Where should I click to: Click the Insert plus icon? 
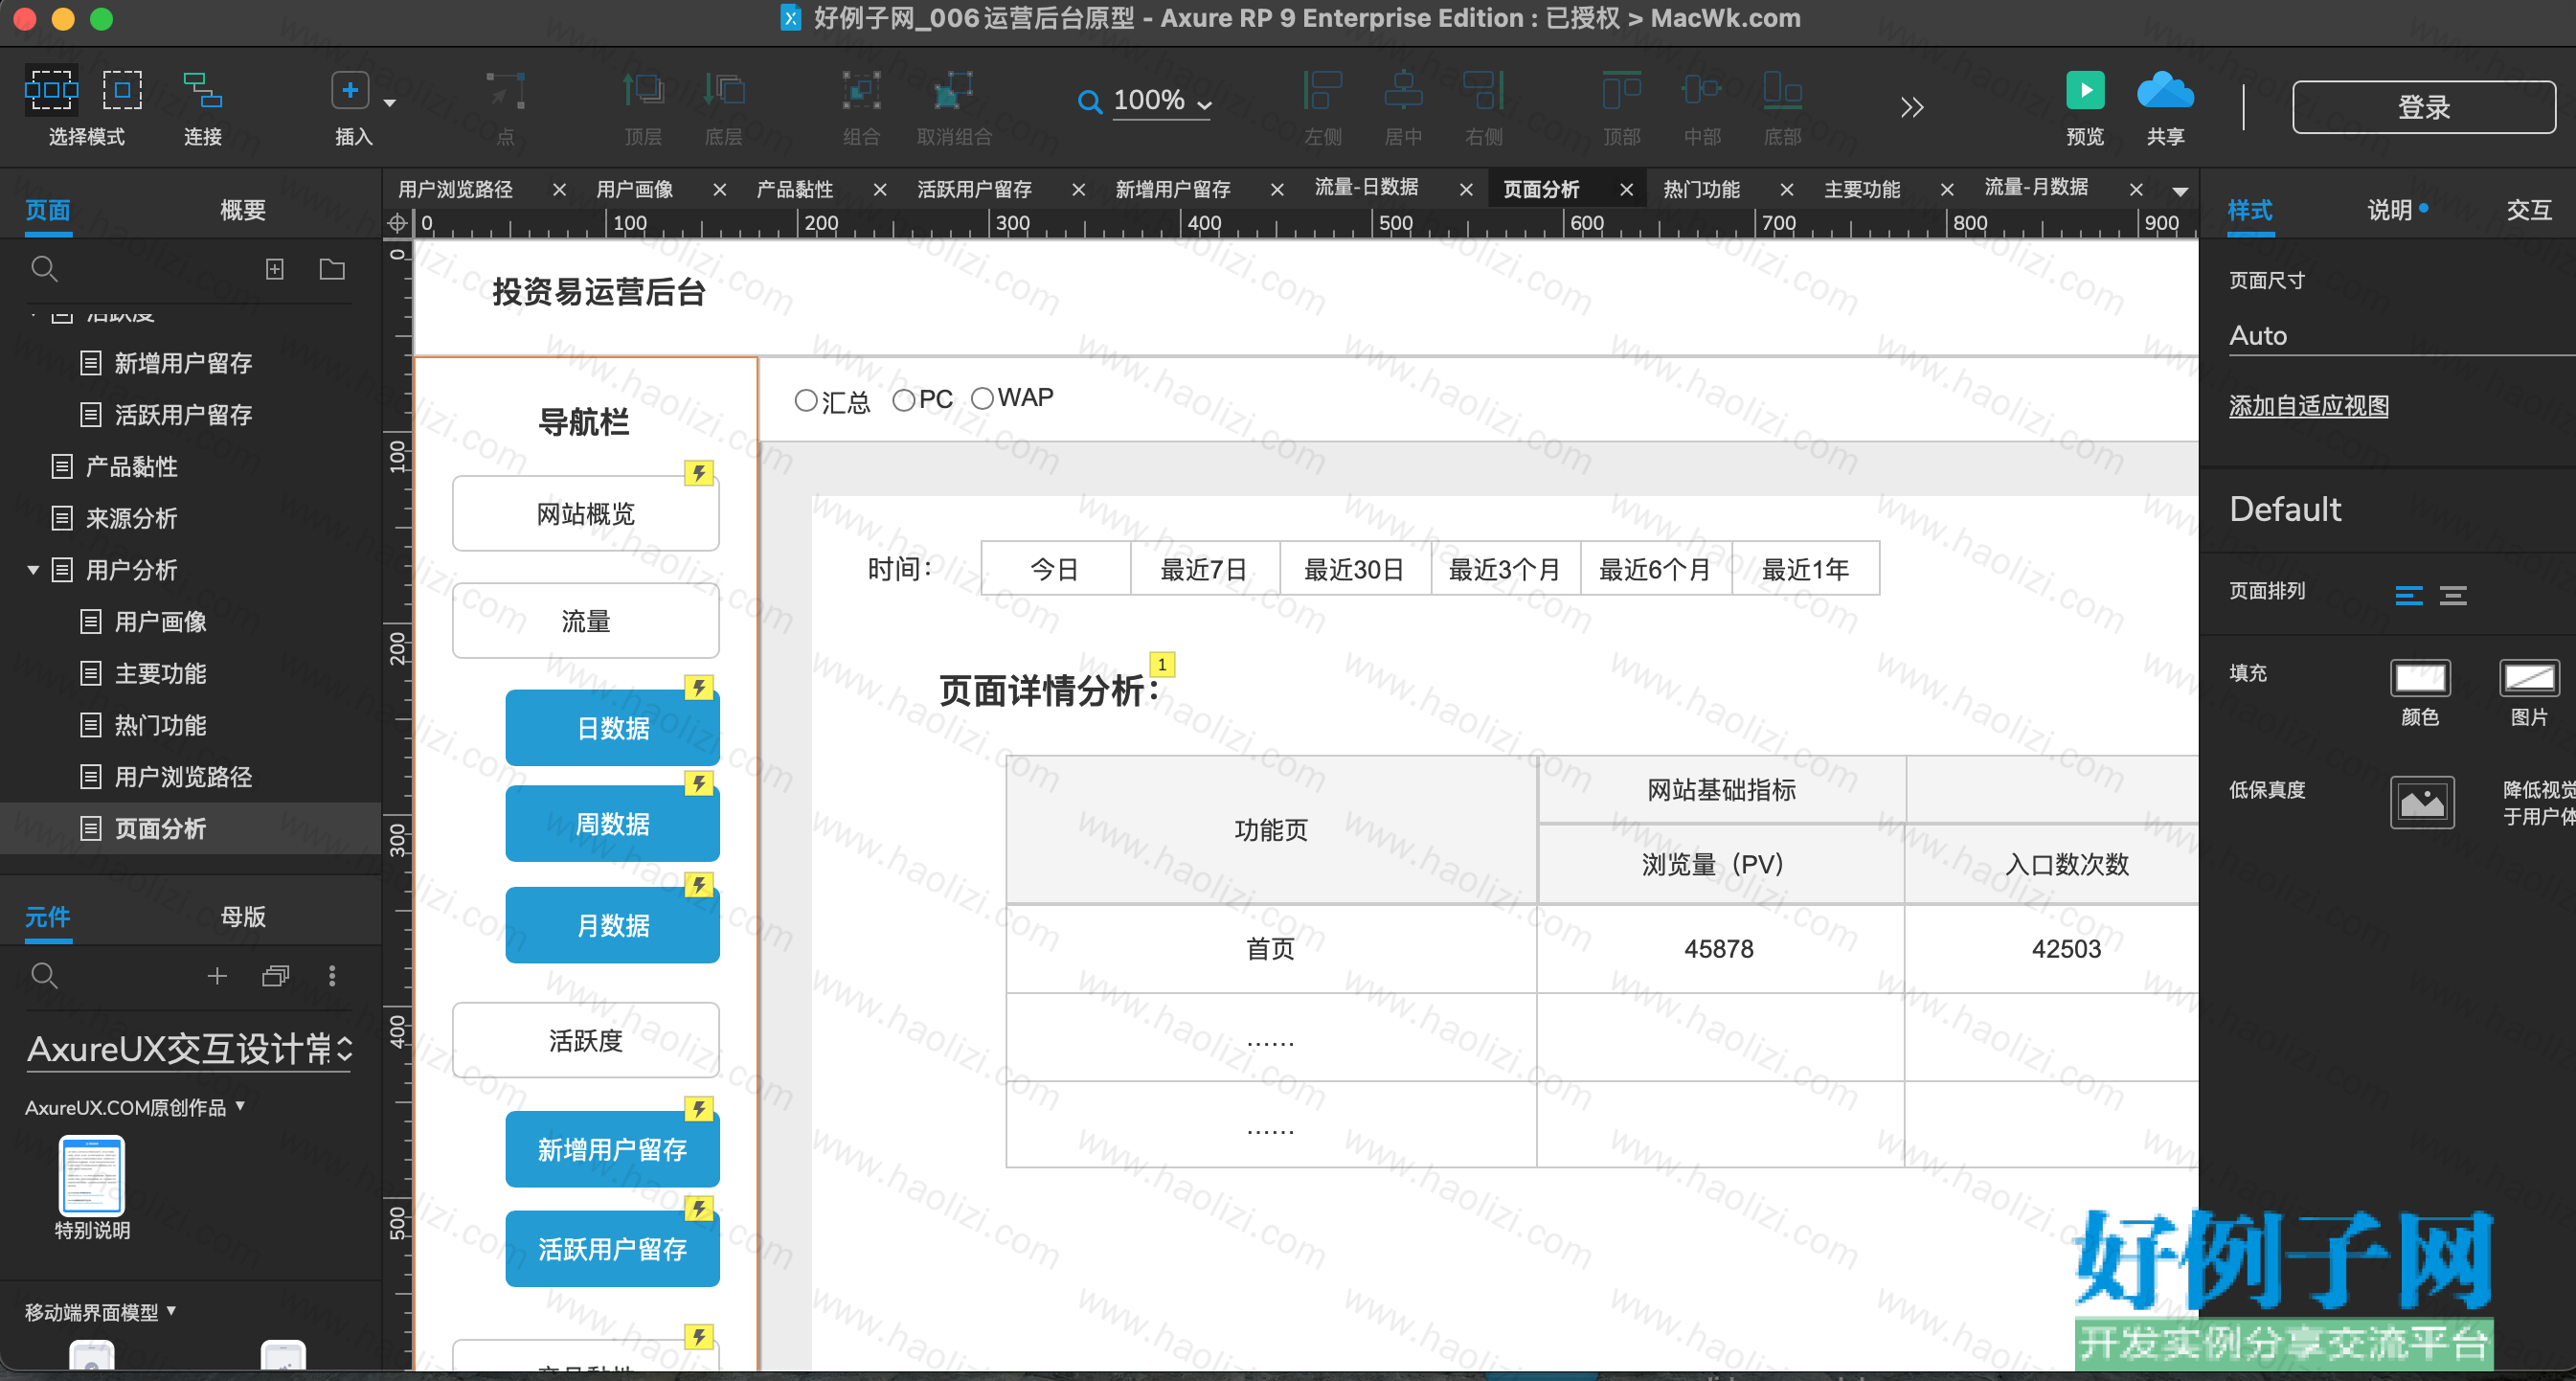pyautogui.click(x=350, y=91)
